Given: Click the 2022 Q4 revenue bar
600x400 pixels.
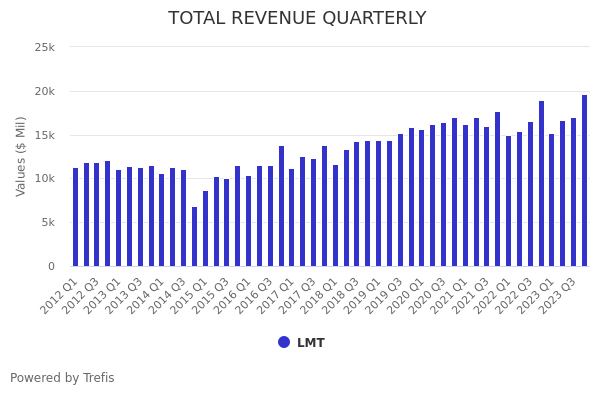Looking at the screenshot, I should pyautogui.click(x=542, y=184).
